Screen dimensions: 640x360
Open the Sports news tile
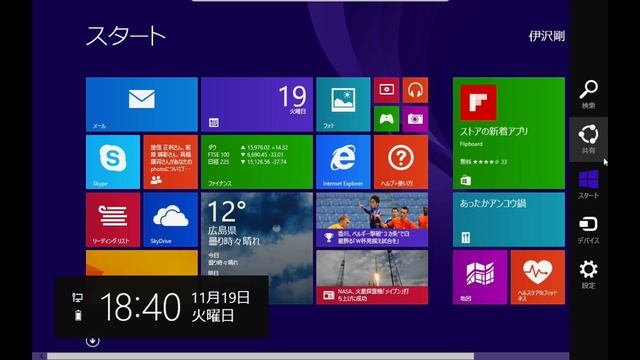pyautogui.click(x=372, y=220)
